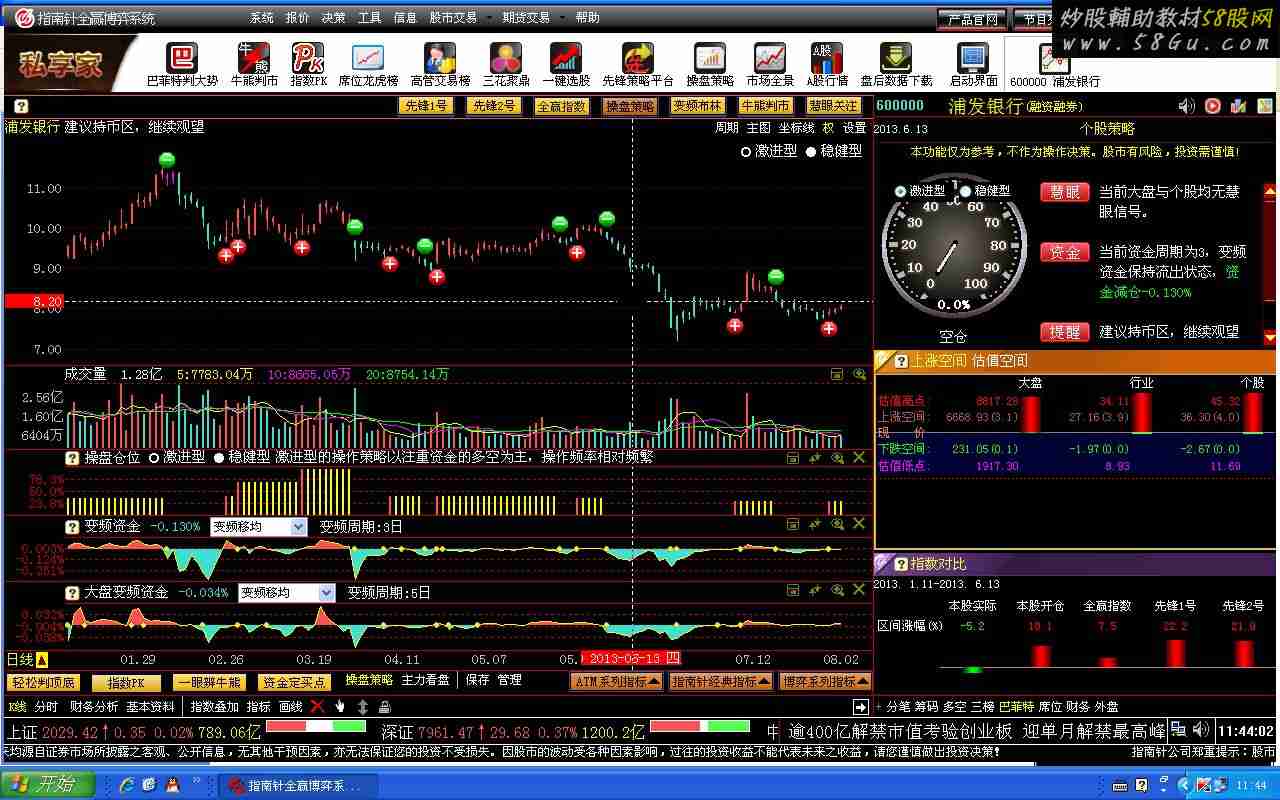Open the 决策 menu
The height and width of the screenshot is (800, 1280).
point(333,18)
